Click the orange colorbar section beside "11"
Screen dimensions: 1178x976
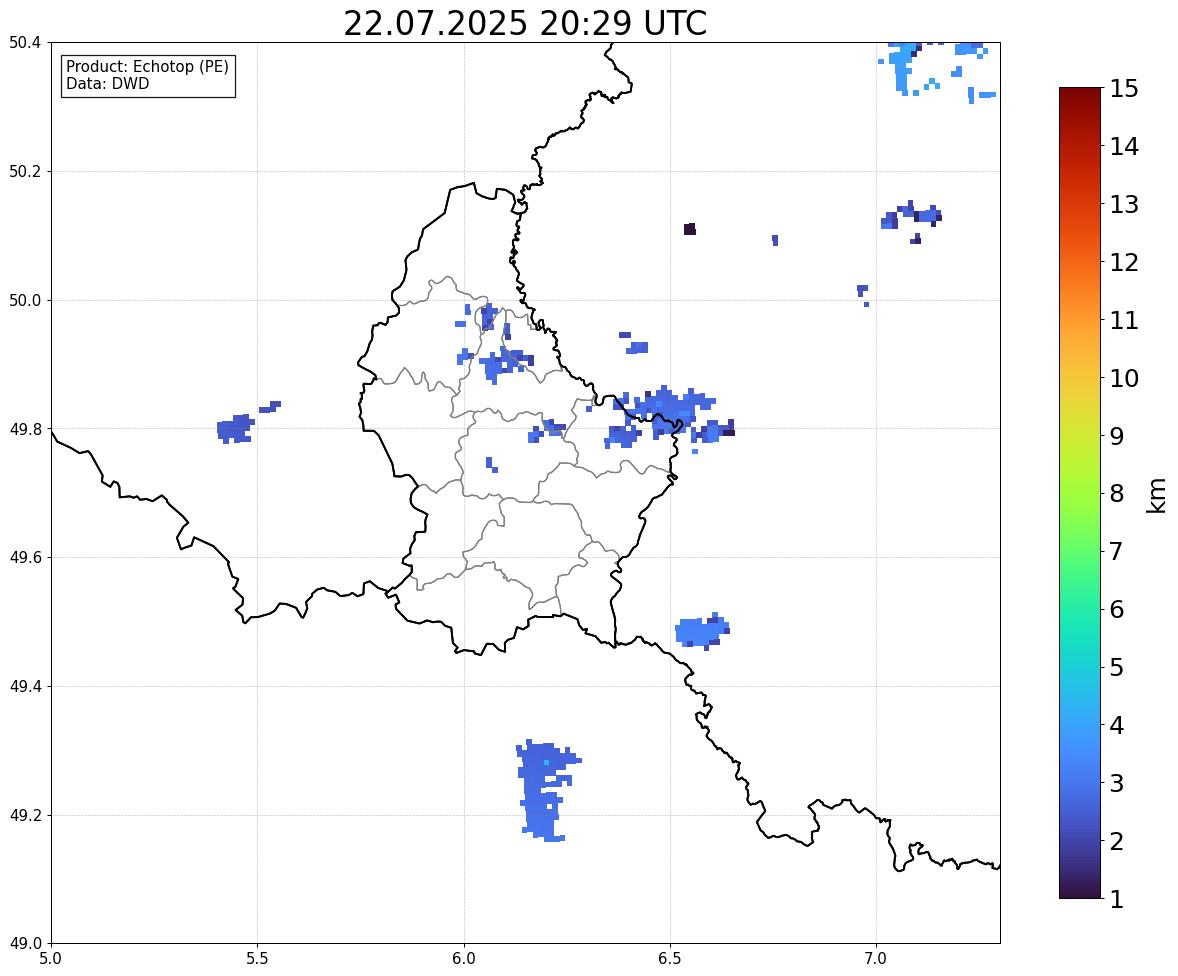(1080, 320)
